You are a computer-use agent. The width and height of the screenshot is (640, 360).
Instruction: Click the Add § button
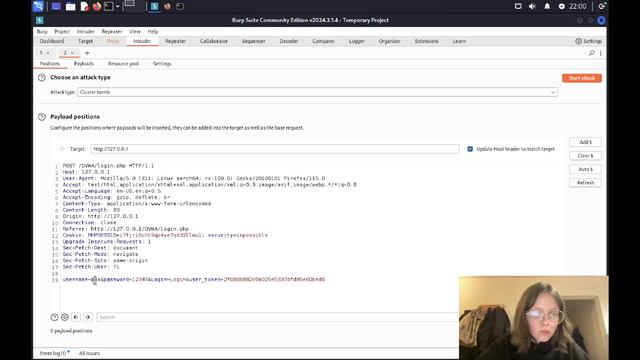[x=585, y=142]
